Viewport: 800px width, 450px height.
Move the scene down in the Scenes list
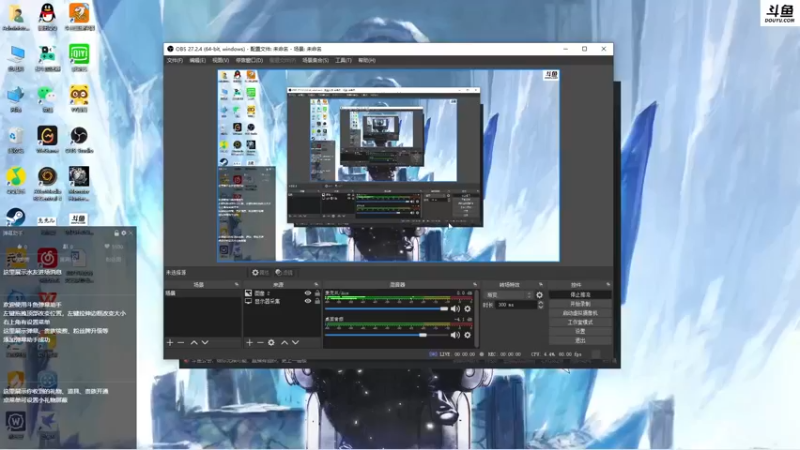click(205, 342)
